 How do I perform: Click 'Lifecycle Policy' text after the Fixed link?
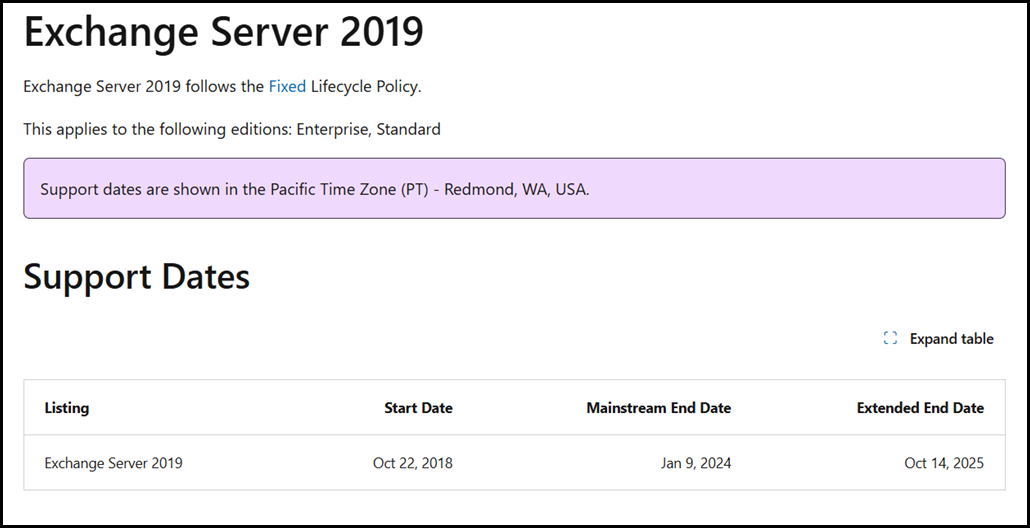[366, 87]
